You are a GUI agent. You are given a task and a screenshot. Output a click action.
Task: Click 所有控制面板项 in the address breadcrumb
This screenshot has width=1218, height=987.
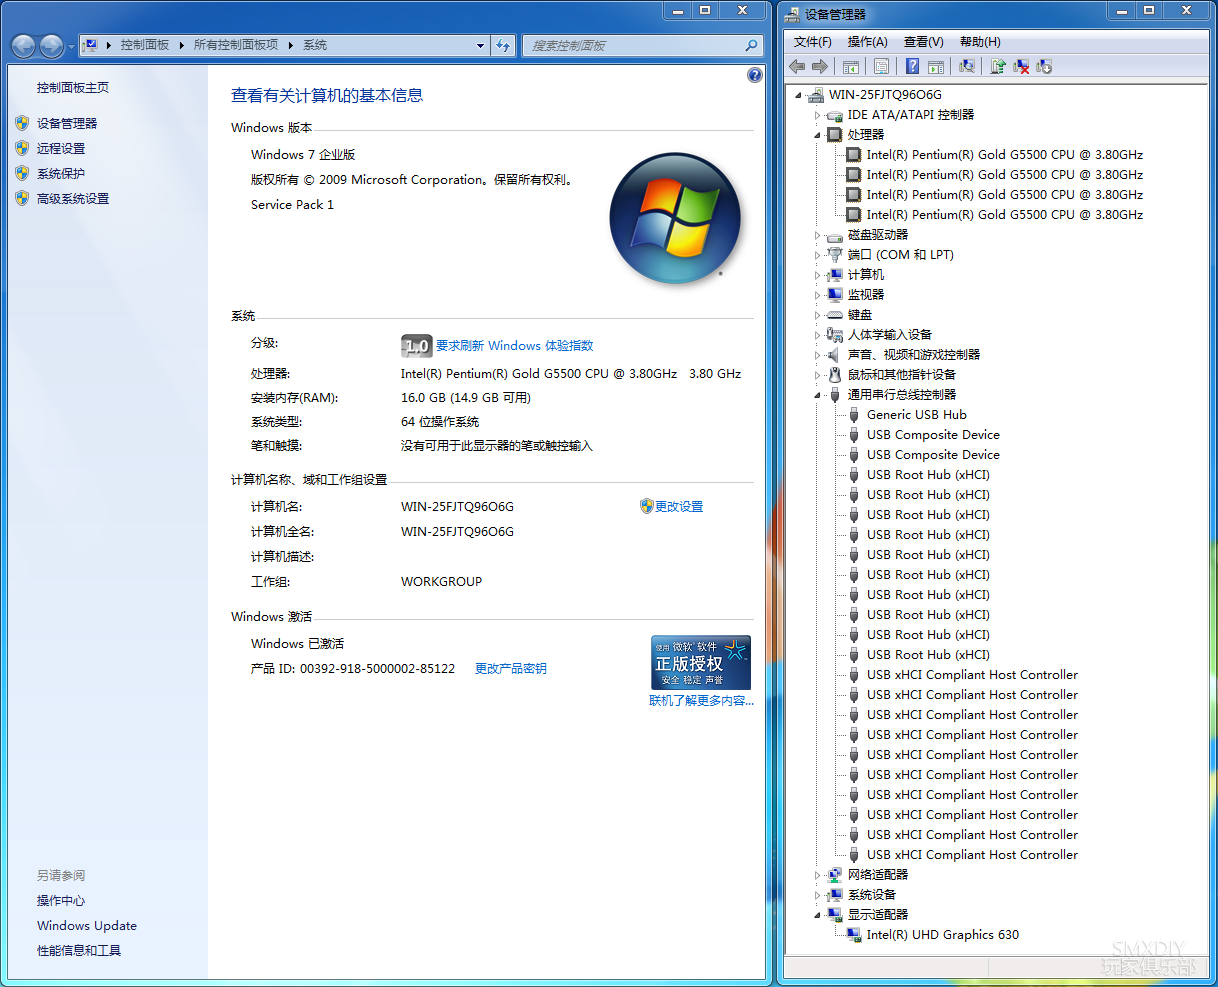(236, 45)
